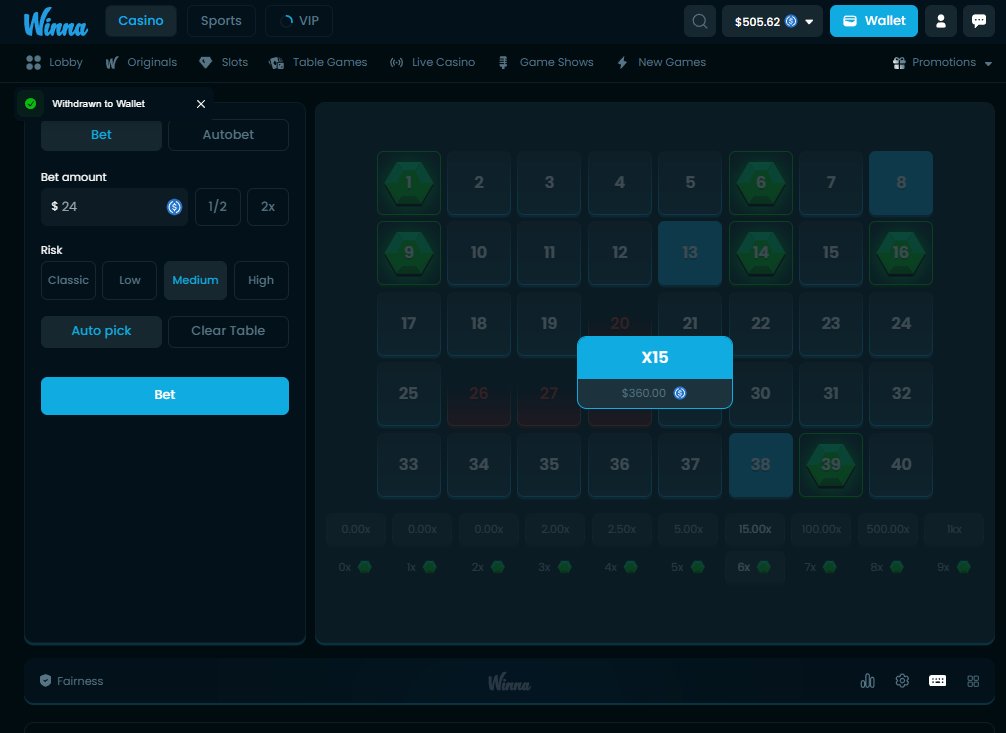
Task: Click the large blue Bet button
Action: (165, 395)
